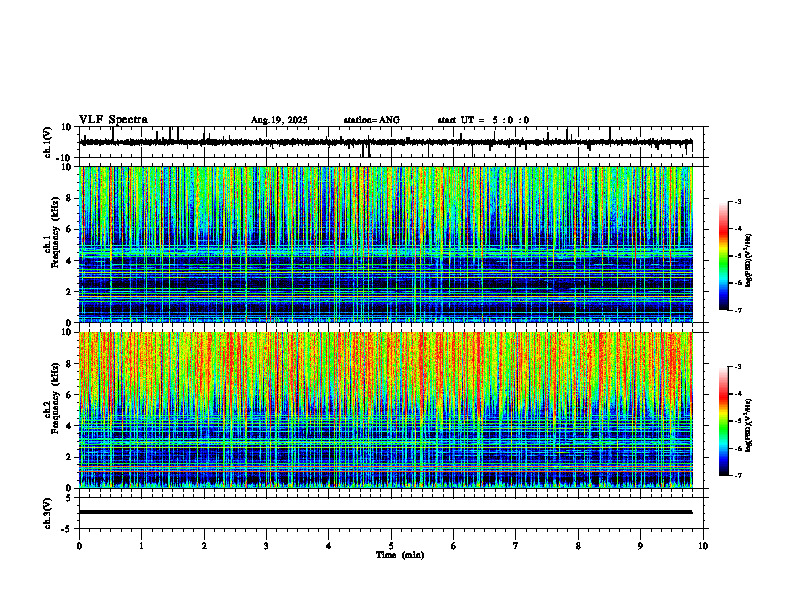Click the "ch.3(V)" axis label
792x612 pixels.
tap(48, 513)
